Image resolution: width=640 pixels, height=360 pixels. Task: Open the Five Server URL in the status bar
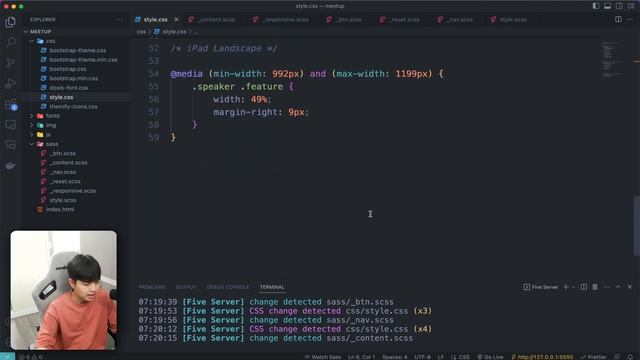(542, 357)
